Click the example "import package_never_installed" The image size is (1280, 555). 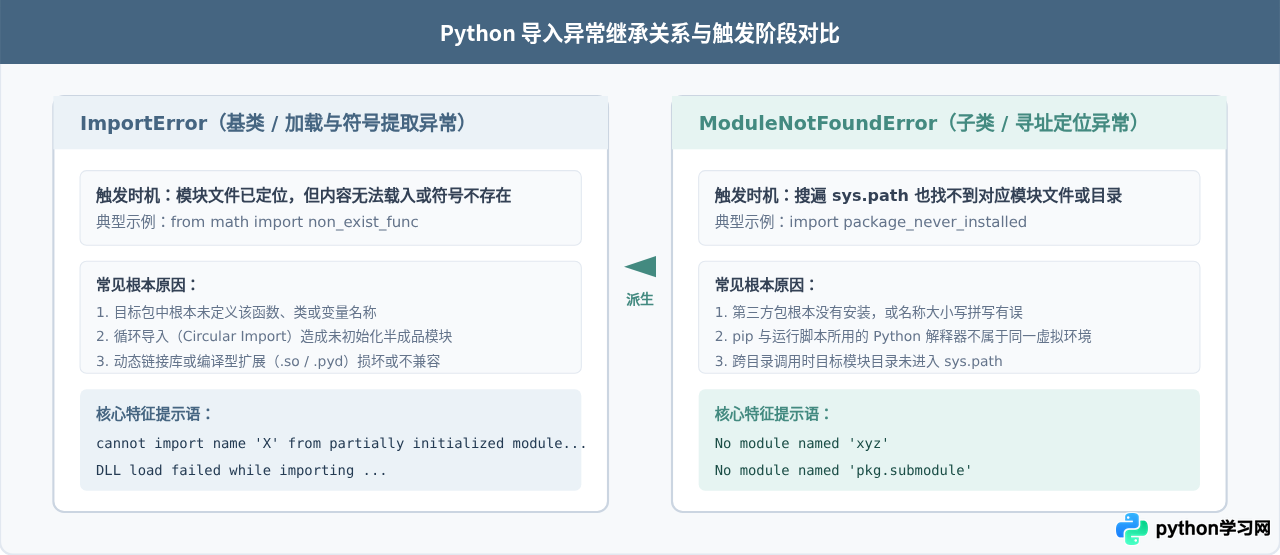pyautogui.click(x=908, y=222)
